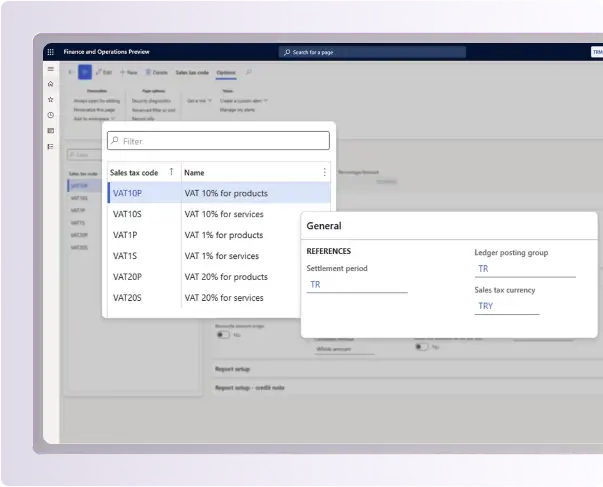Image resolution: width=603 pixels, height=487 pixels.
Task: Click the New button in action bar
Action: click(129, 72)
